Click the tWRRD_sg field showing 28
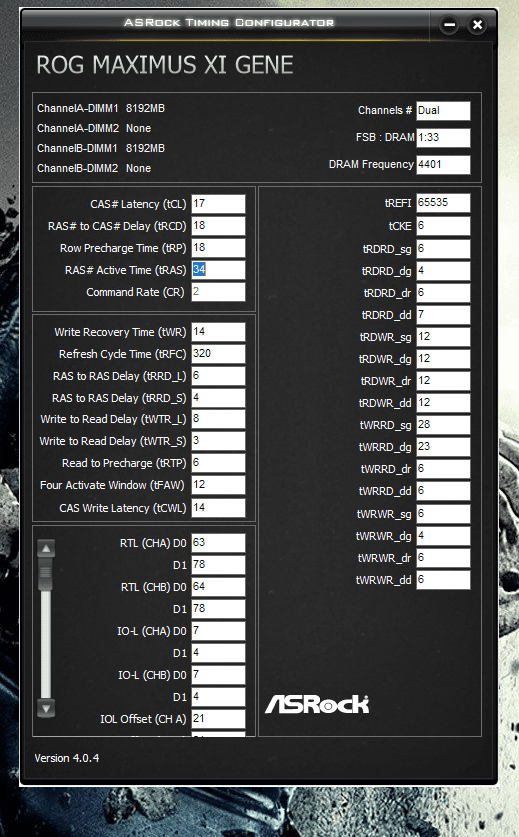The width and height of the screenshot is (519, 837). (443, 425)
